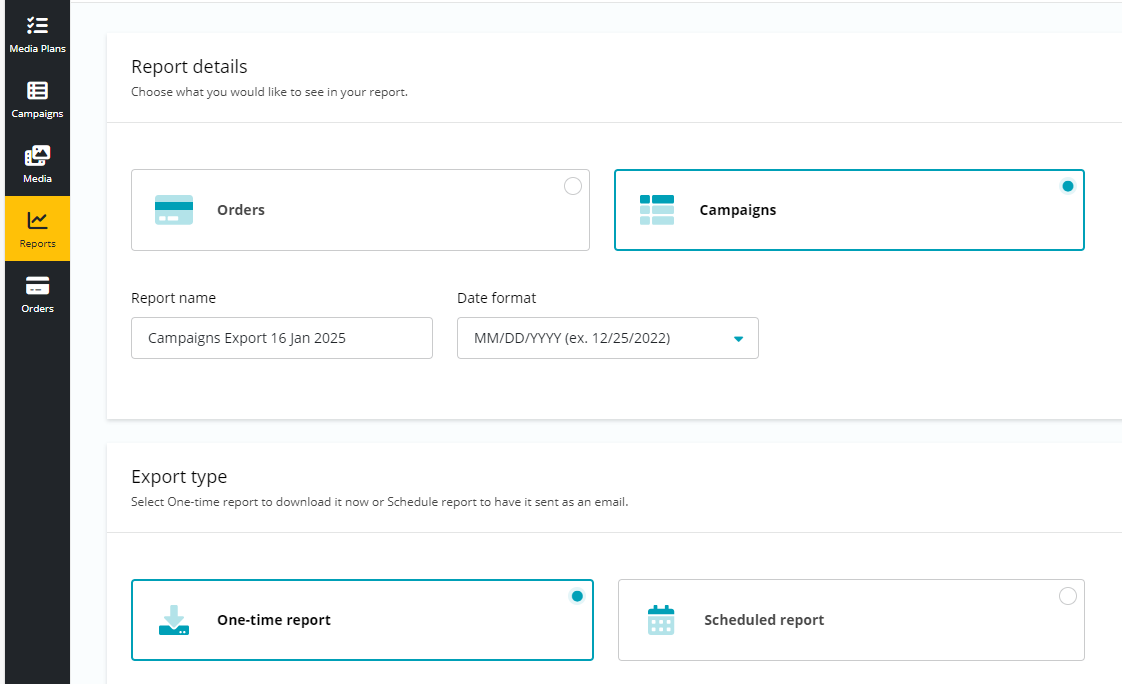Select the Campaigns radio button

(x=1068, y=186)
